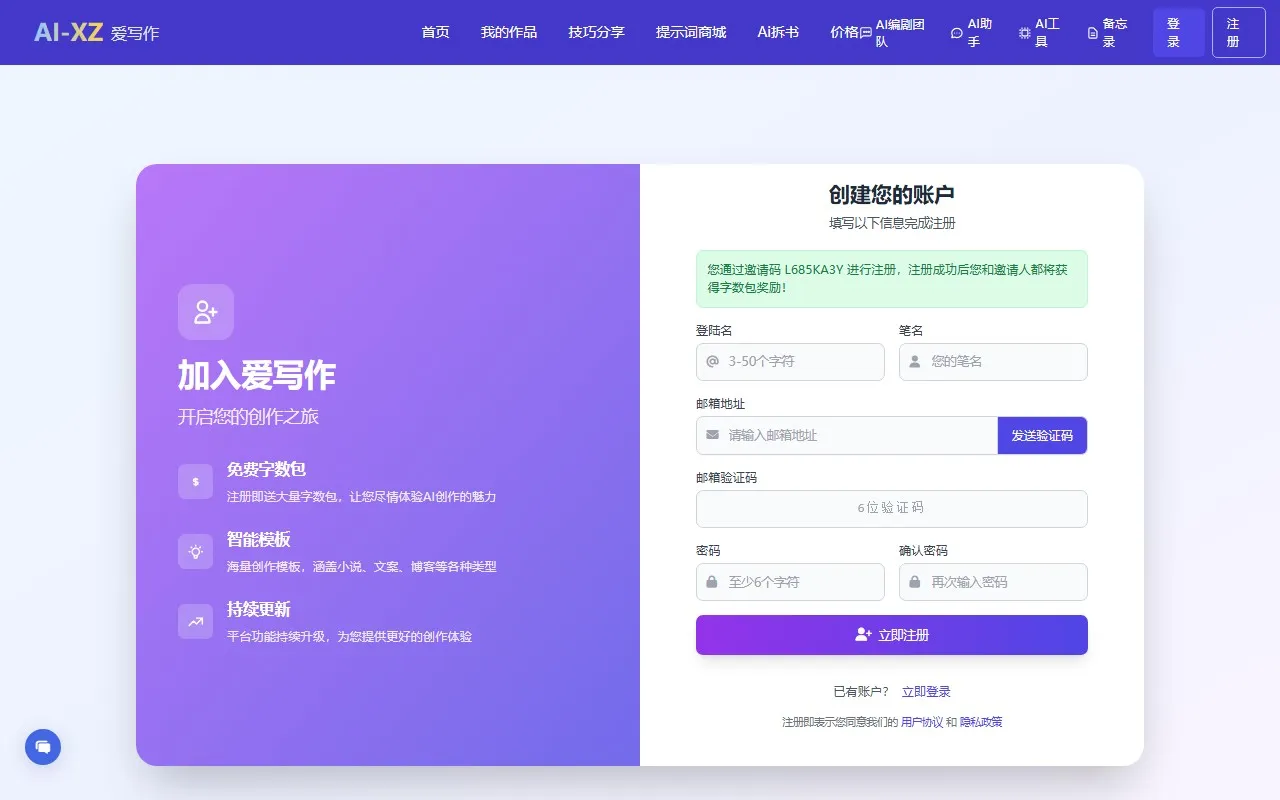Submit registration with 立即注册 button

[891, 634]
